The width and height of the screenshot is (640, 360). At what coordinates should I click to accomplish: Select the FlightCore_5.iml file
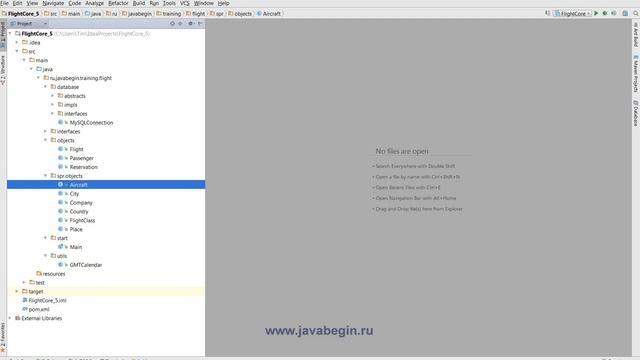point(47,300)
